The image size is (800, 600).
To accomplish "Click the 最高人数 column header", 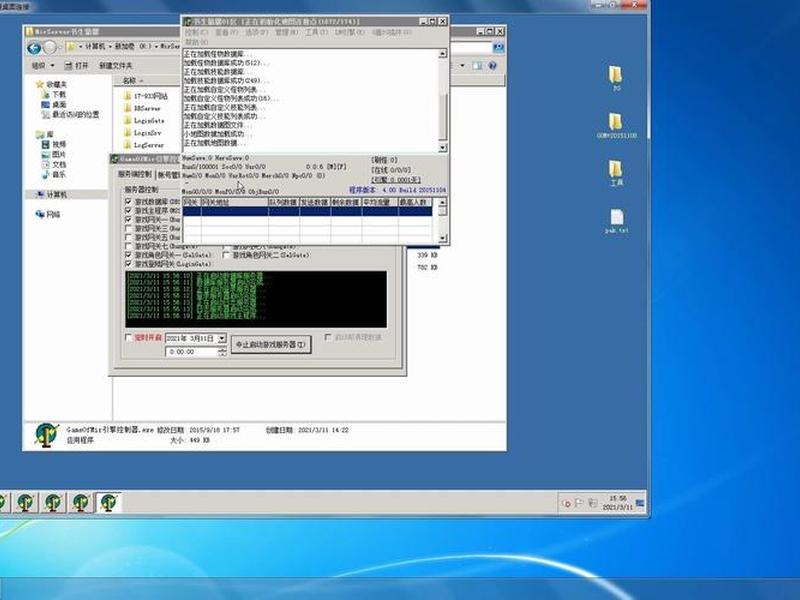I will point(415,203).
